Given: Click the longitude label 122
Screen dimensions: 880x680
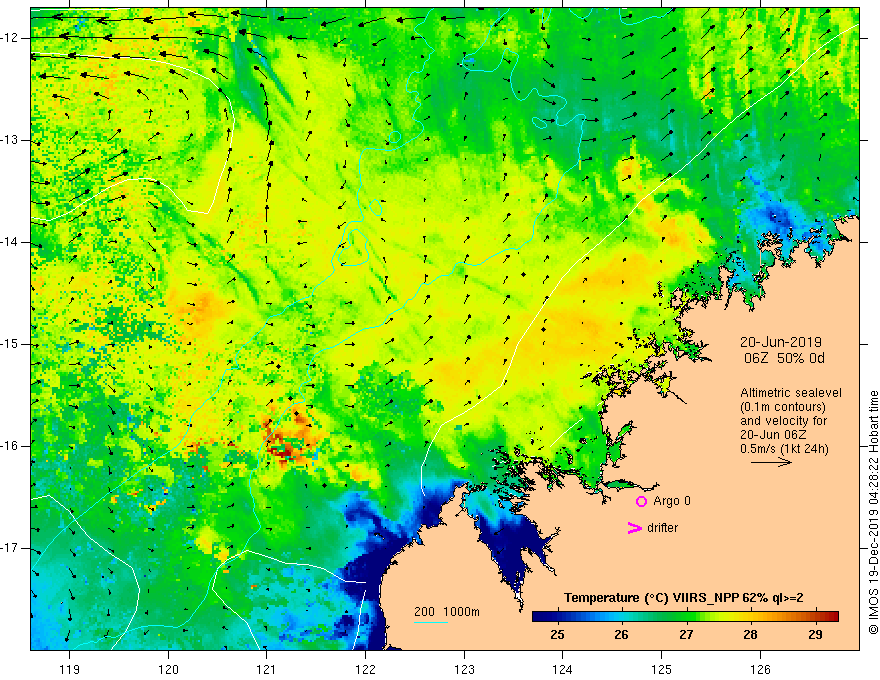Looking at the screenshot, I should click(365, 669).
